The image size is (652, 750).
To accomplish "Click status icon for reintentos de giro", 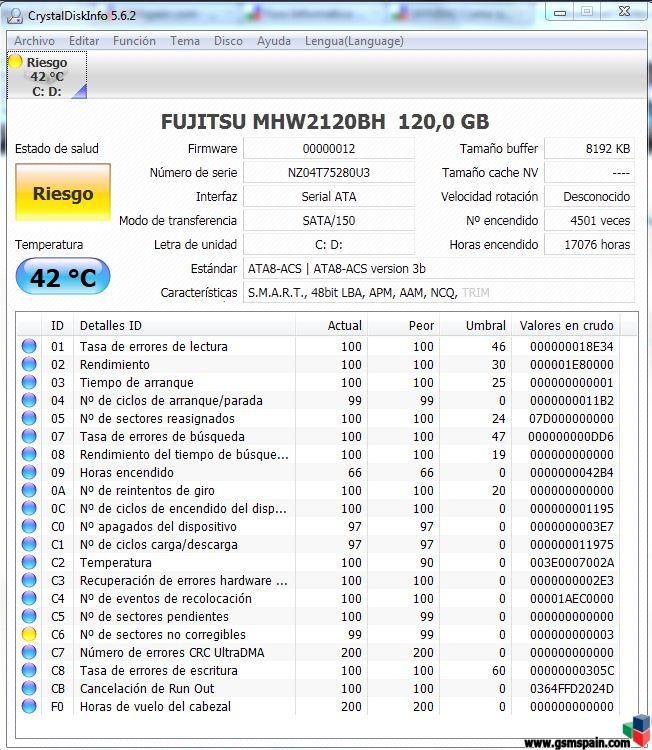I will click(29, 490).
